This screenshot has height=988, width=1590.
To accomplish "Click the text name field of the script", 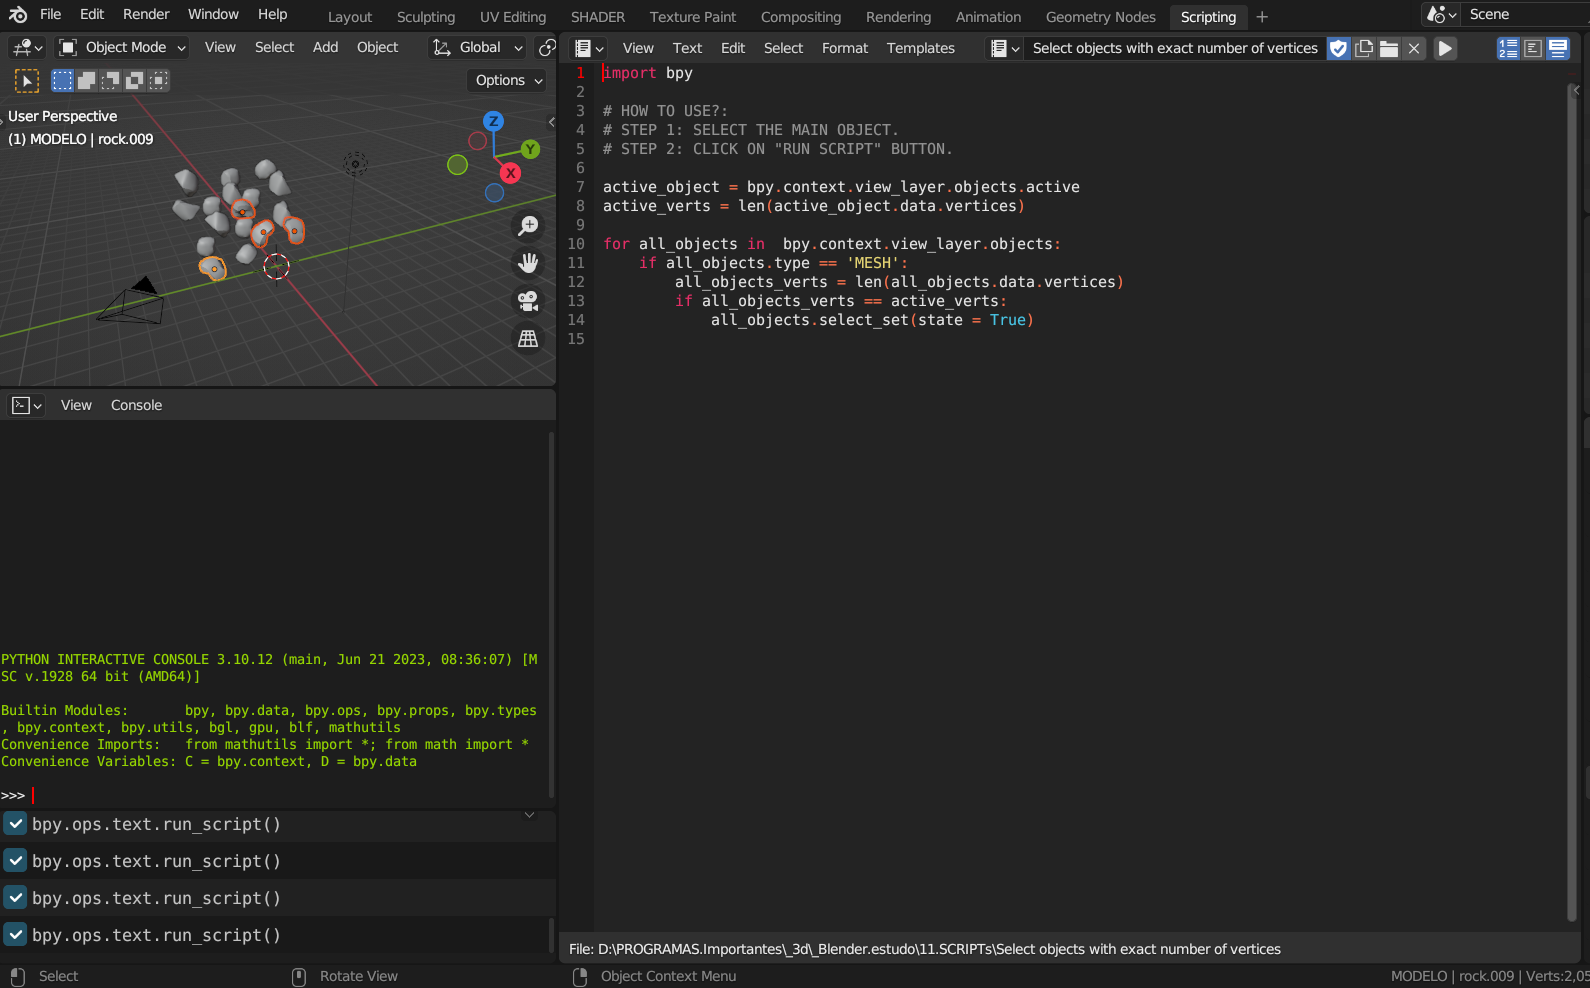I will (1174, 48).
